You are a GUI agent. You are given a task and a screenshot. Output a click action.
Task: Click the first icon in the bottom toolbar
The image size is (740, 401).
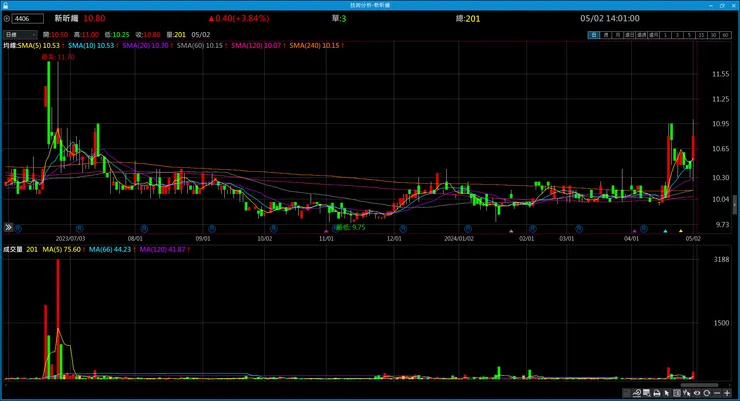[626, 393]
